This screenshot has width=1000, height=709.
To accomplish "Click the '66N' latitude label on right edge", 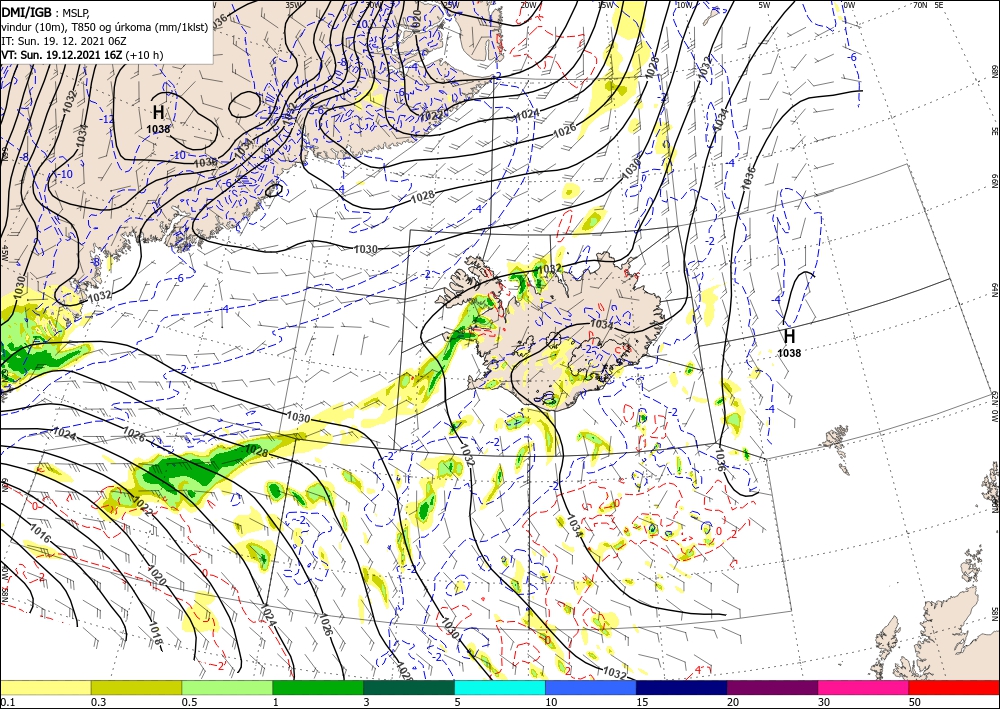I will 994,180.
